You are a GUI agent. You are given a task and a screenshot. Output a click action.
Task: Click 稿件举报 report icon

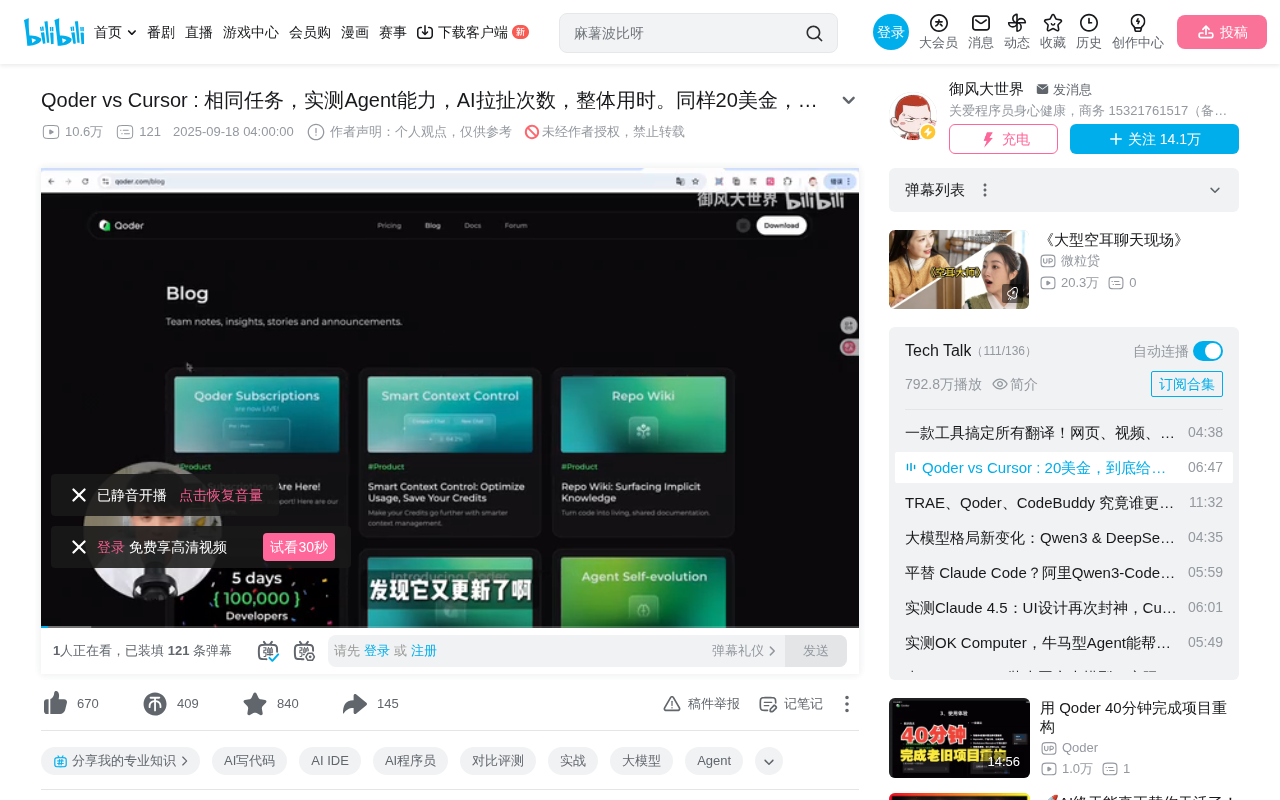pos(672,704)
